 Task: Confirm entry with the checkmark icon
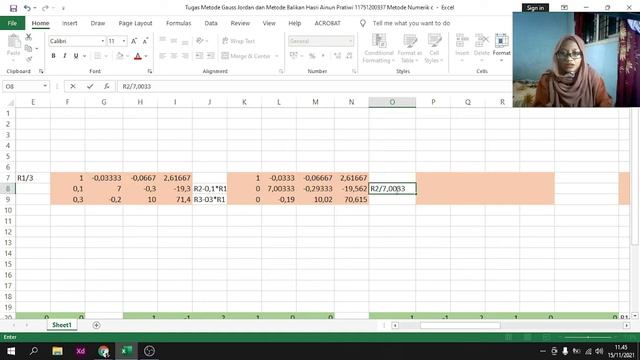(90, 86)
